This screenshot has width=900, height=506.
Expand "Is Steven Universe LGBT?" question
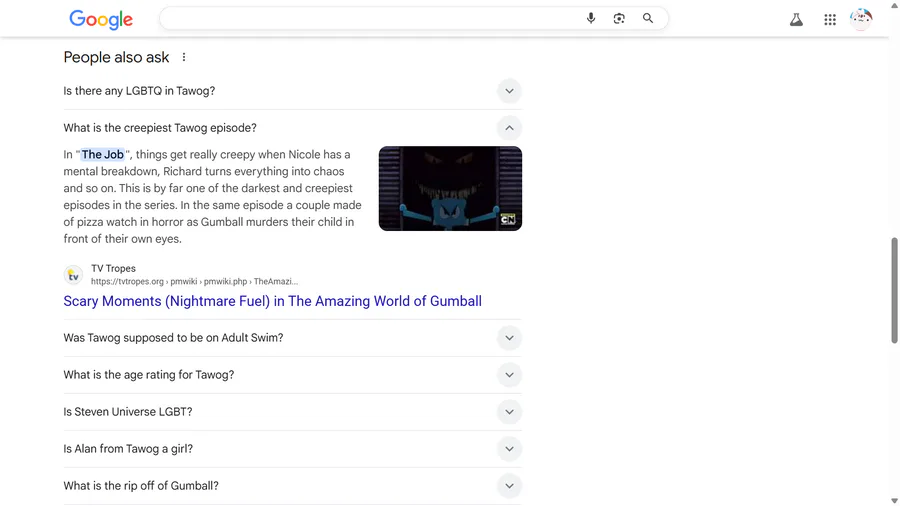point(292,412)
